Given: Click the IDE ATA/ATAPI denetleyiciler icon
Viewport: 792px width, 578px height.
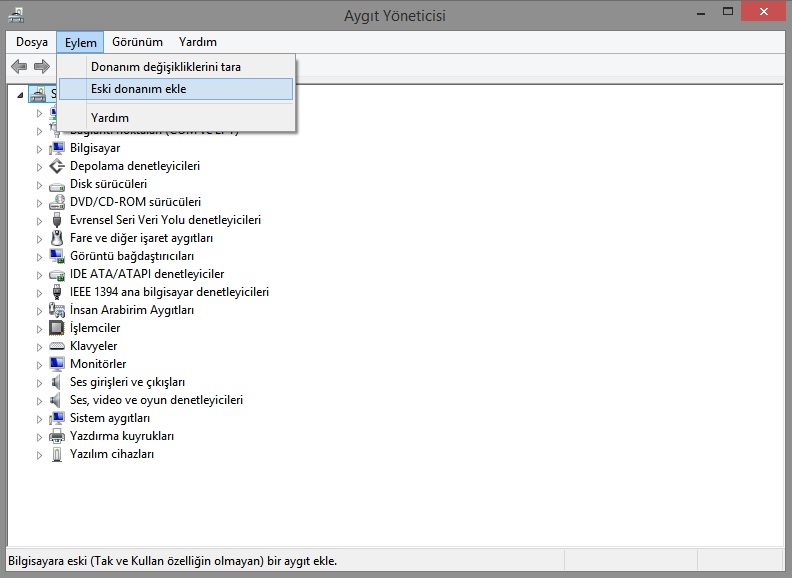Looking at the screenshot, I should click(57, 274).
